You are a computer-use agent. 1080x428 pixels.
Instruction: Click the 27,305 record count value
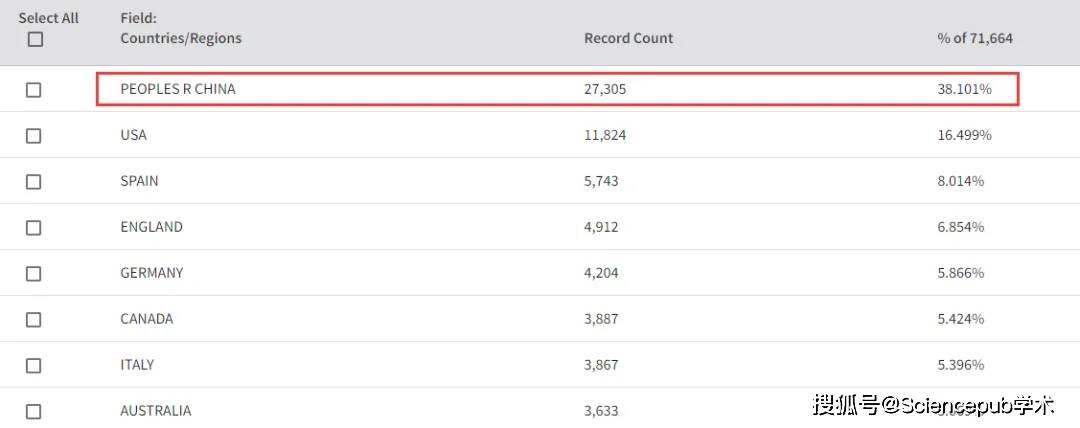click(605, 89)
